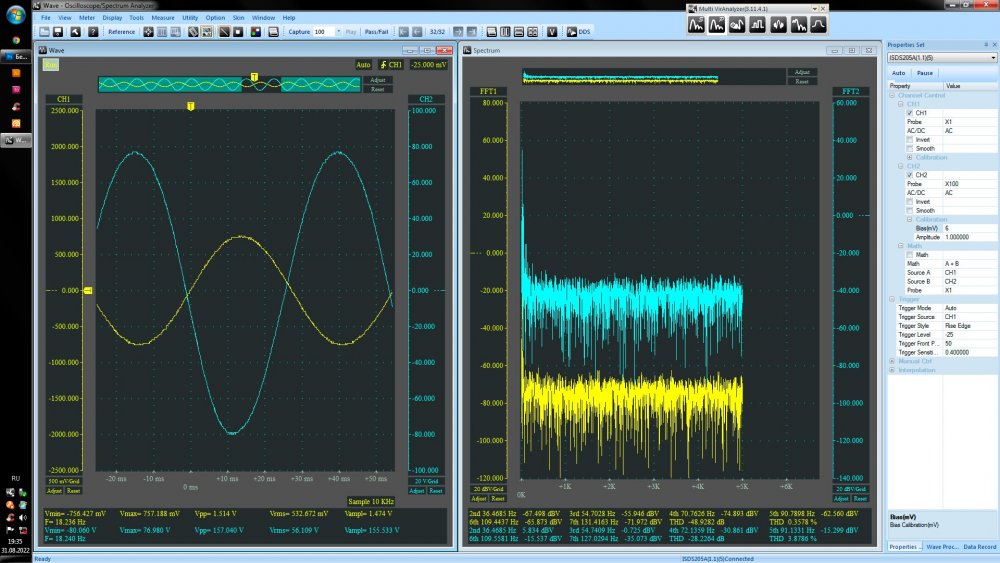Open the Measure menu
This screenshot has height=563, width=1000.
pos(163,17)
